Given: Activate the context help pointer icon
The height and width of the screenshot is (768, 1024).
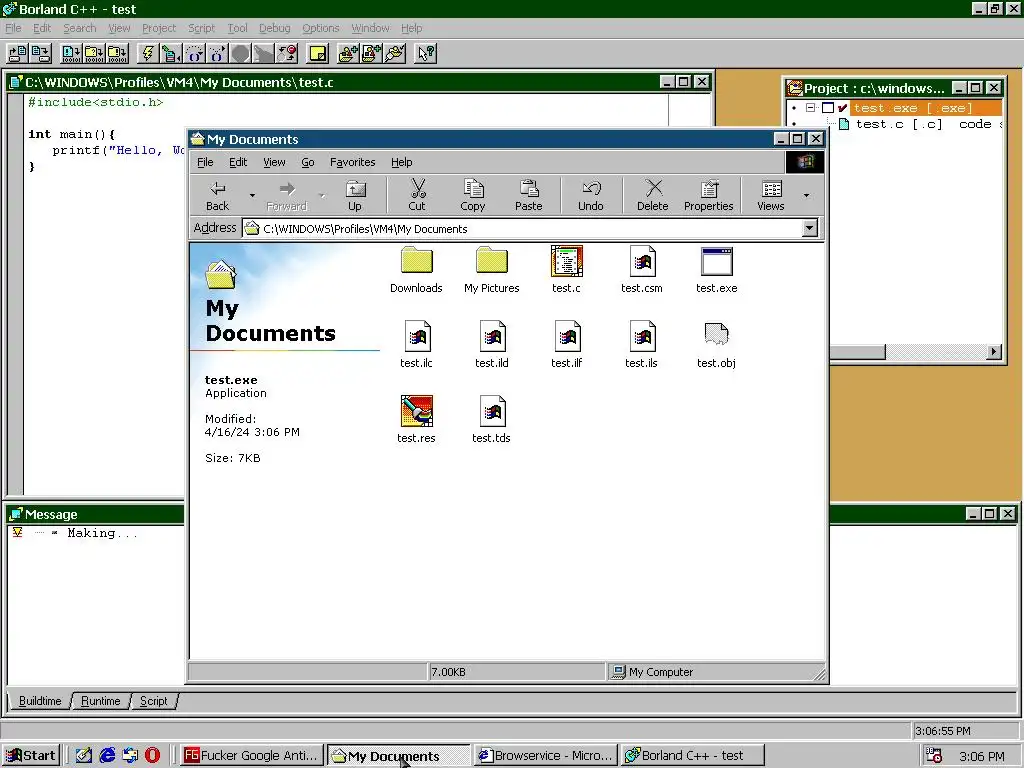Looking at the screenshot, I should click(426, 53).
